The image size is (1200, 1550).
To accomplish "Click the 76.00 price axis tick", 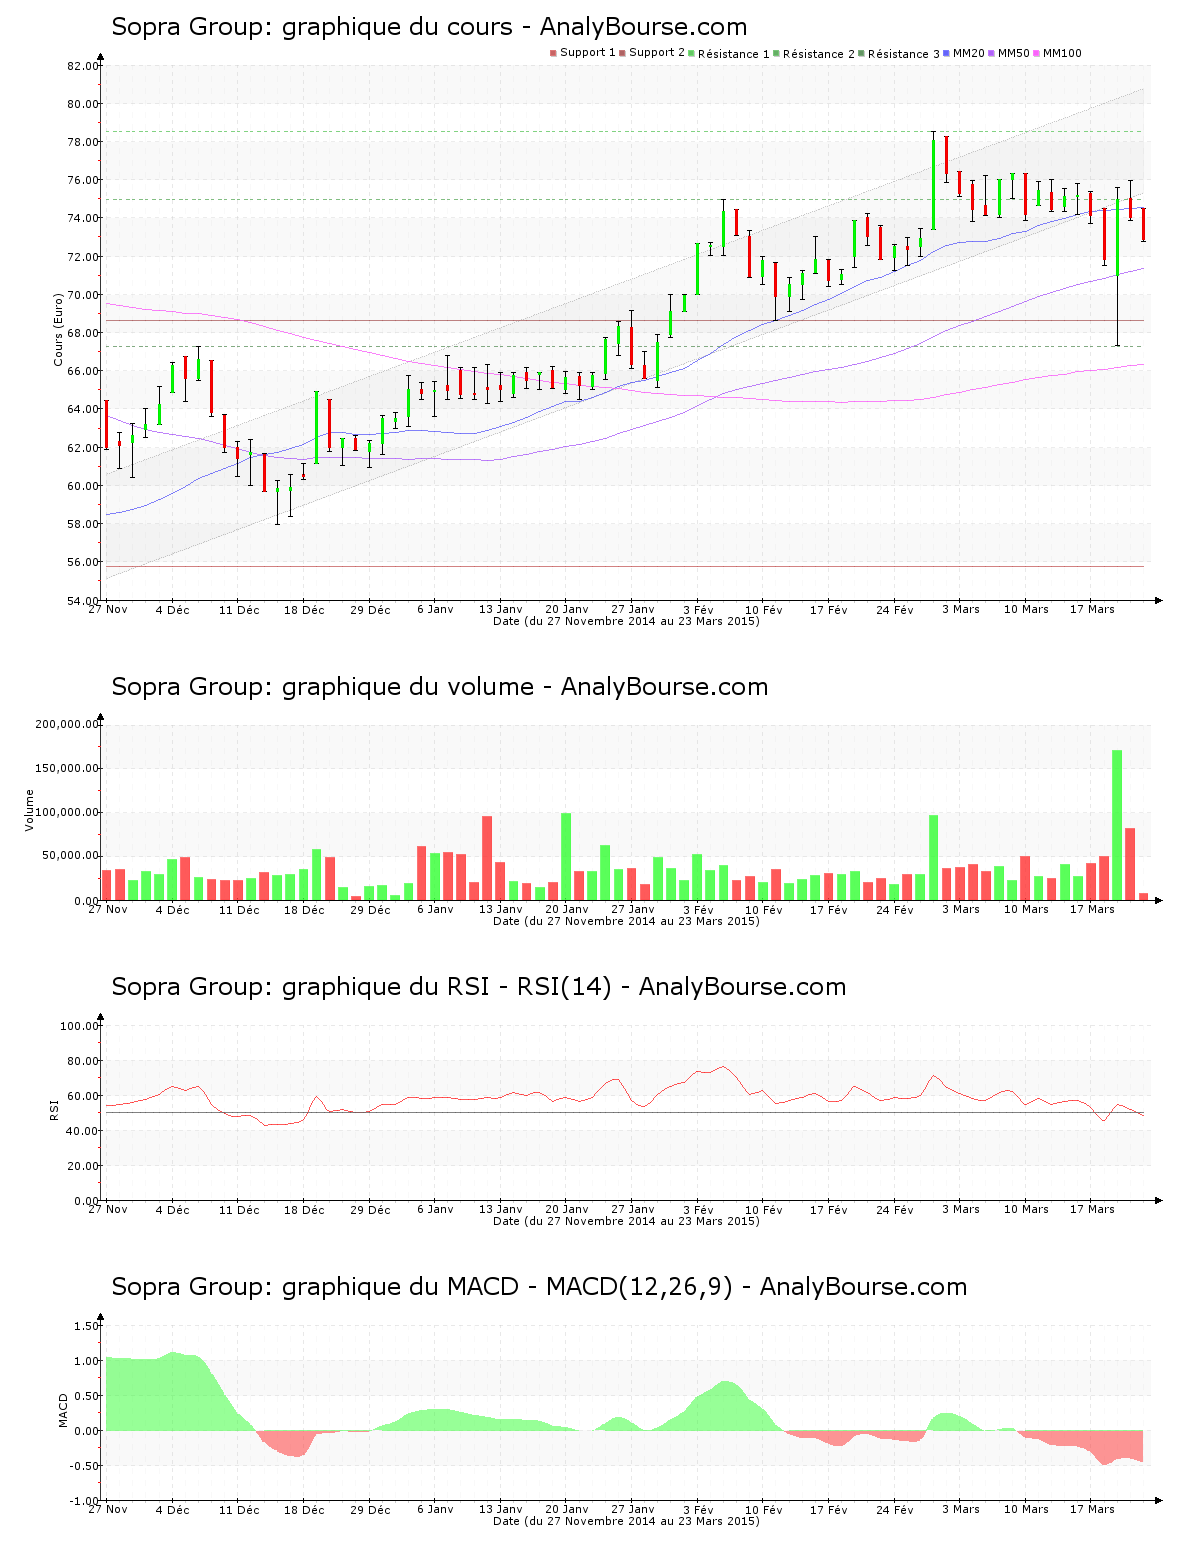I will (83, 180).
